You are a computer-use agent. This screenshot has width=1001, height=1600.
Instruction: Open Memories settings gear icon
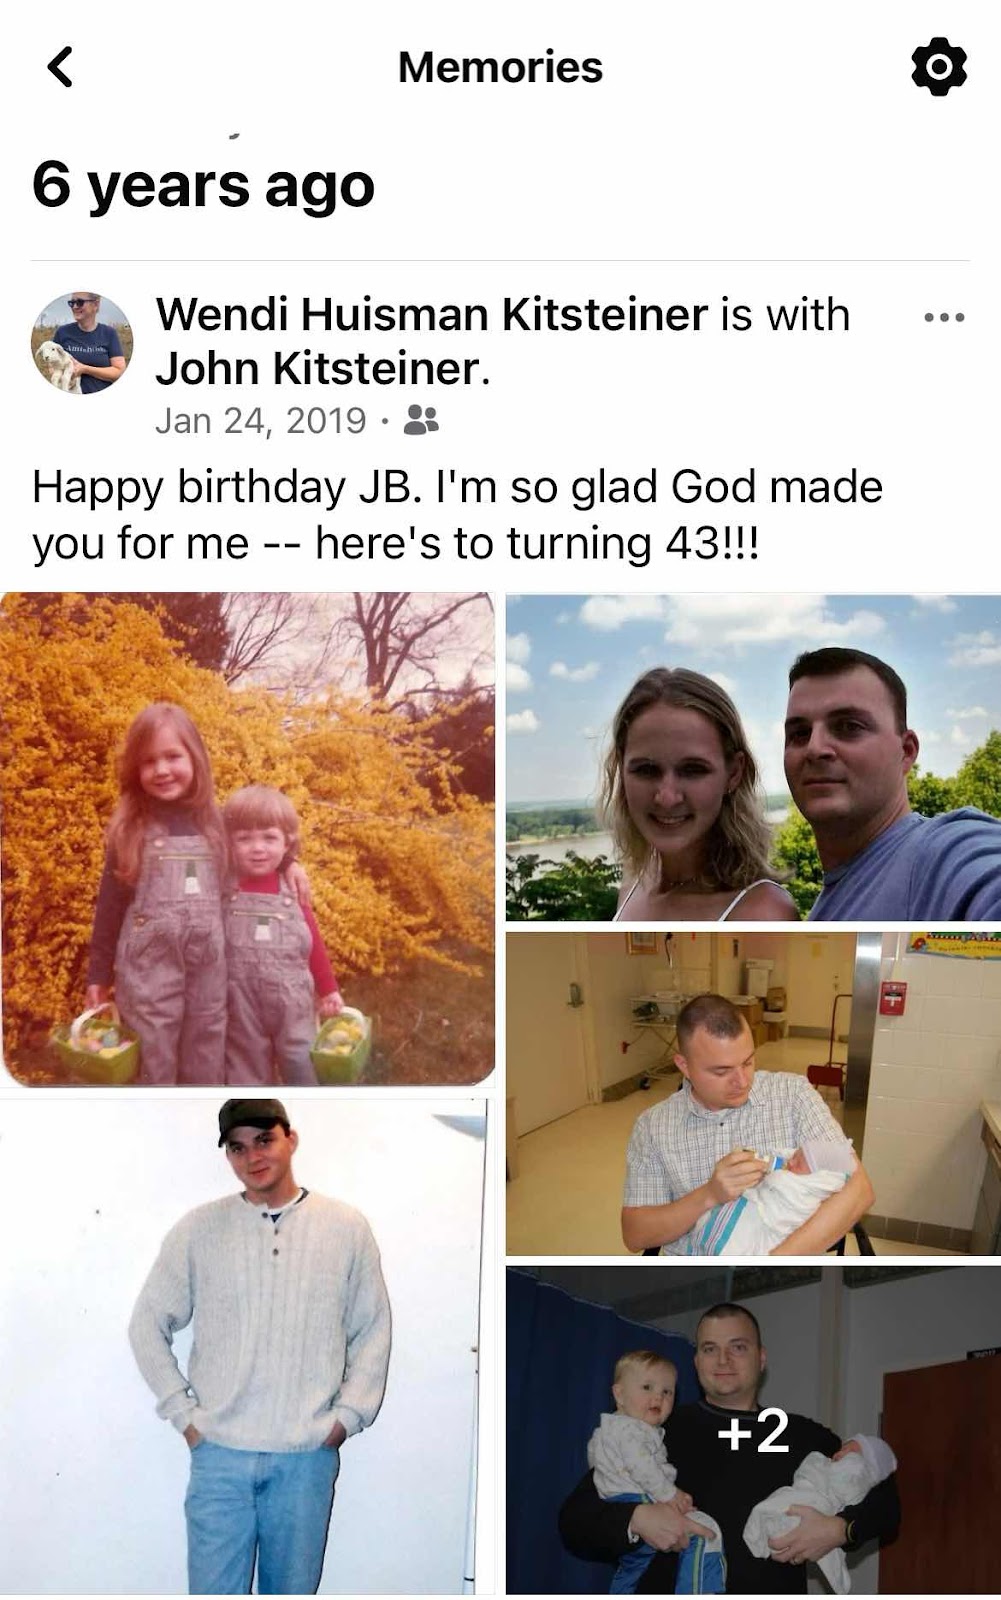point(939,67)
